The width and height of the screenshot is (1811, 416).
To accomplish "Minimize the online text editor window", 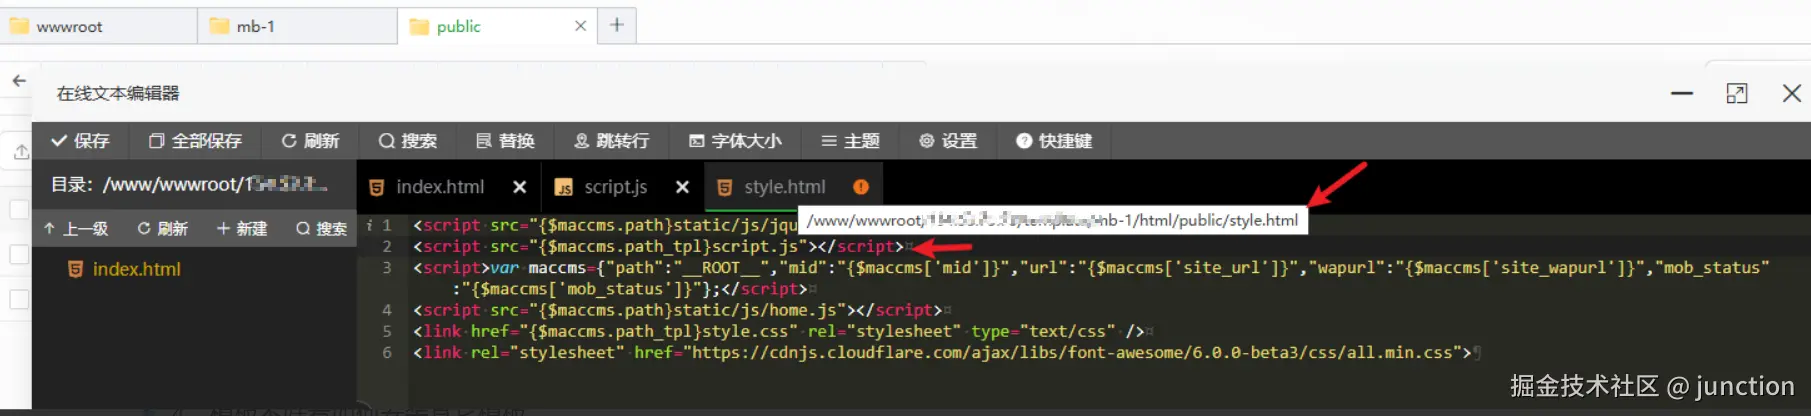I will [1682, 93].
